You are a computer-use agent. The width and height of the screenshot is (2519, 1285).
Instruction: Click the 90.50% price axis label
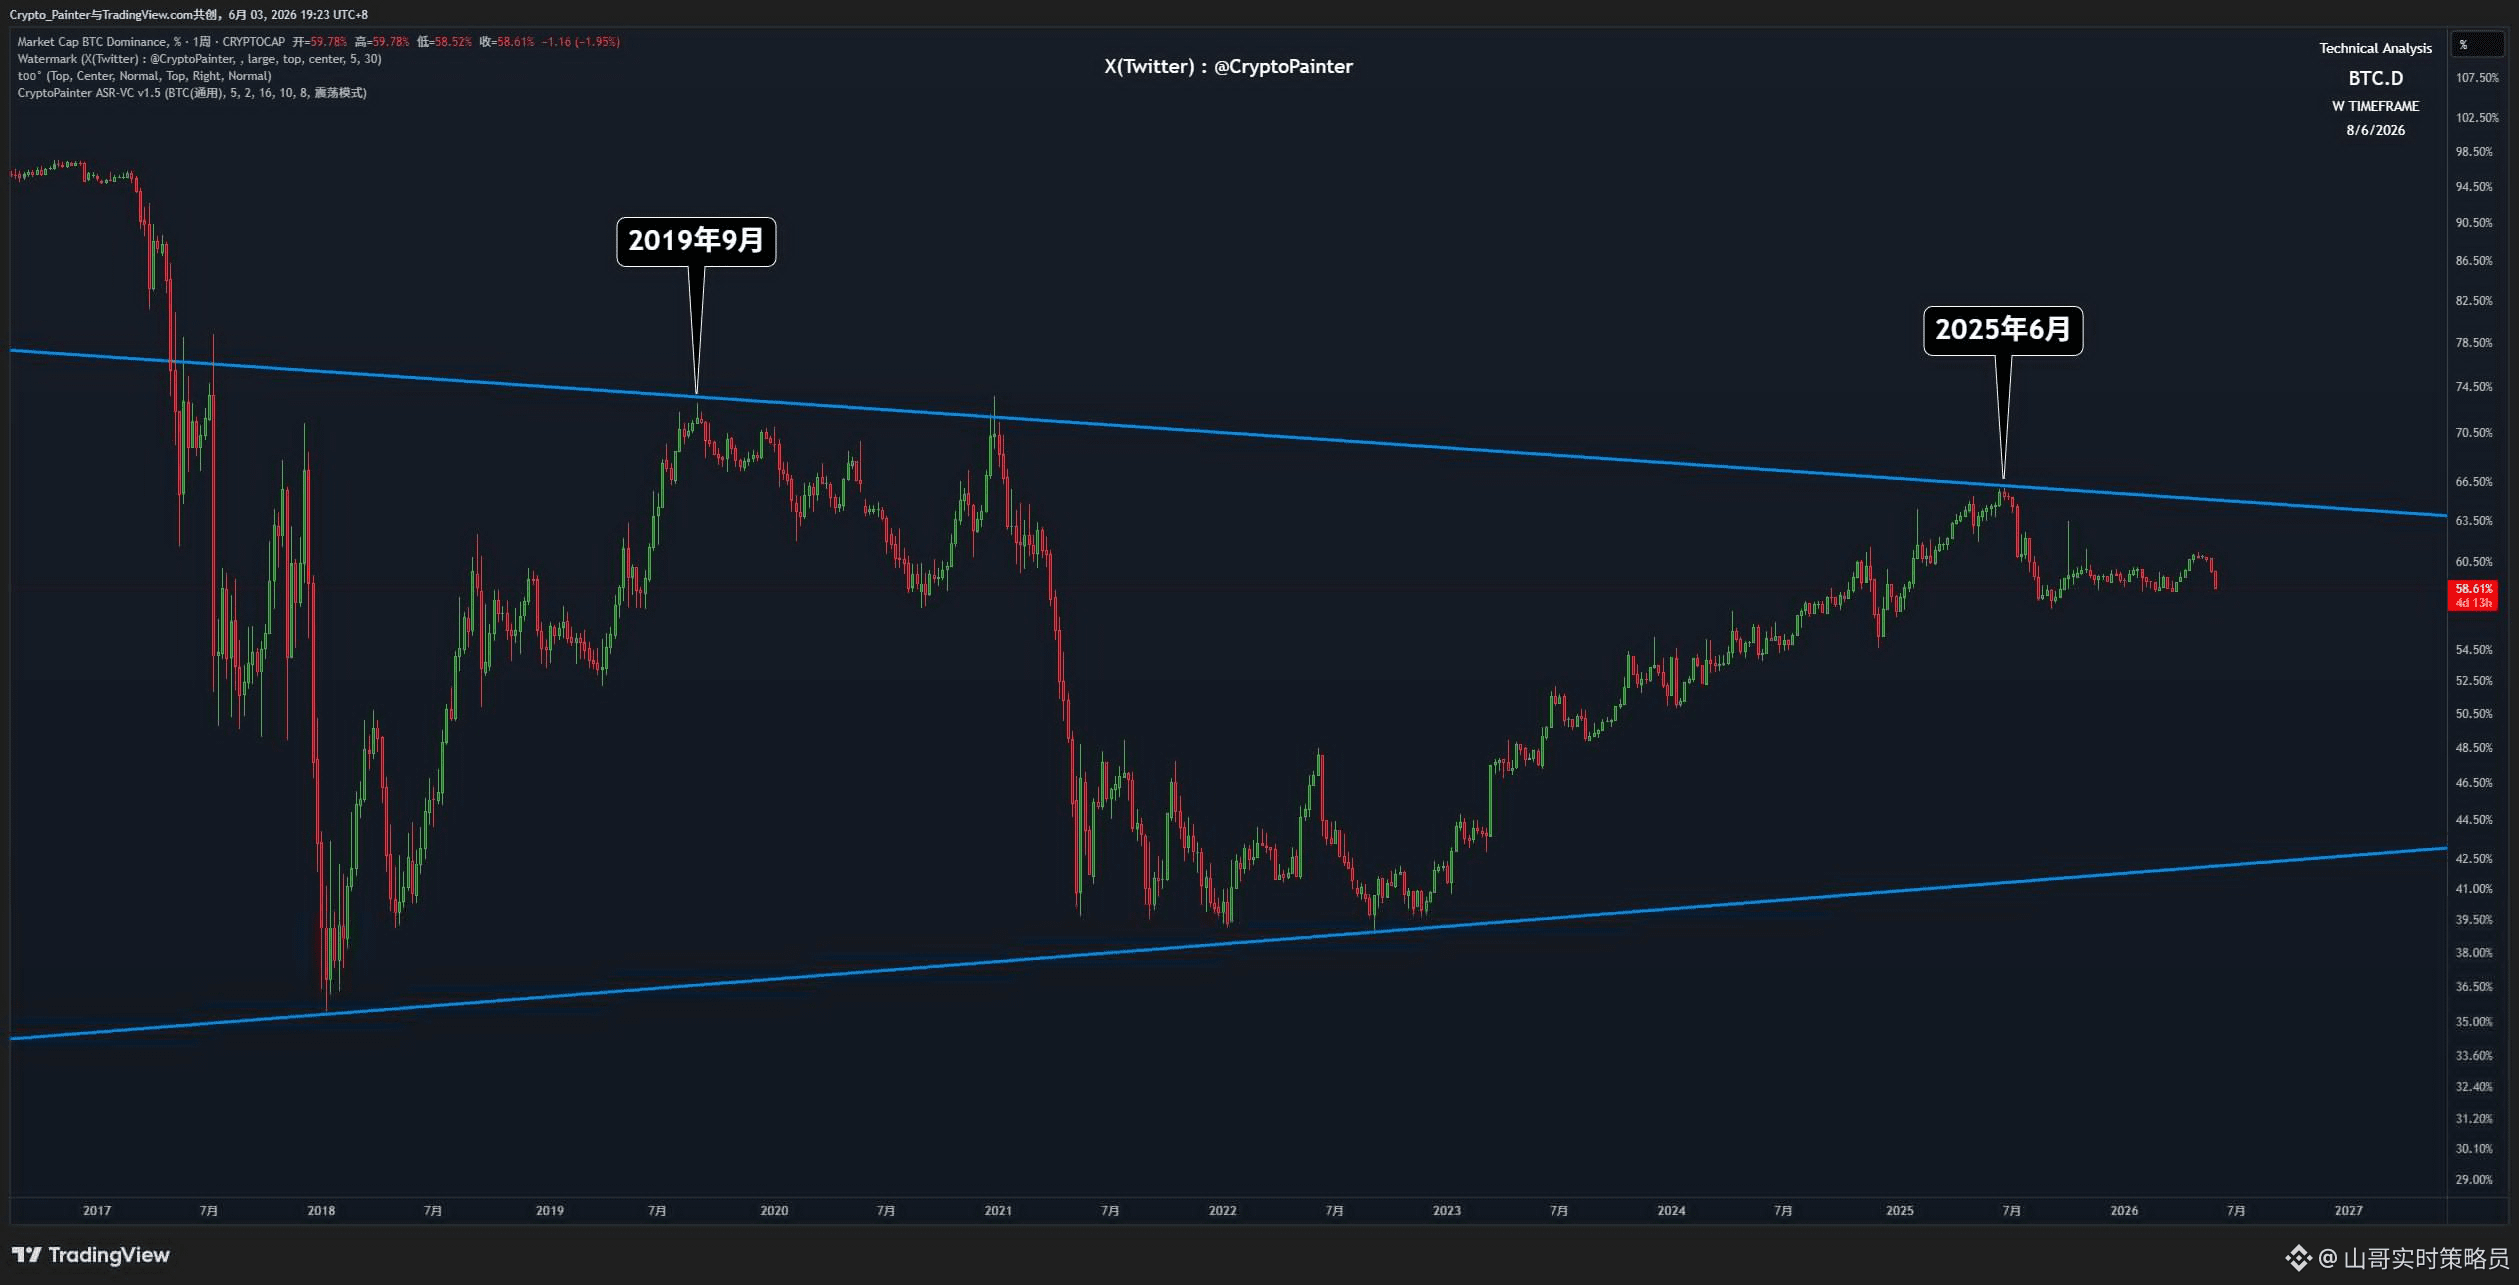click(x=2474, y=223)
